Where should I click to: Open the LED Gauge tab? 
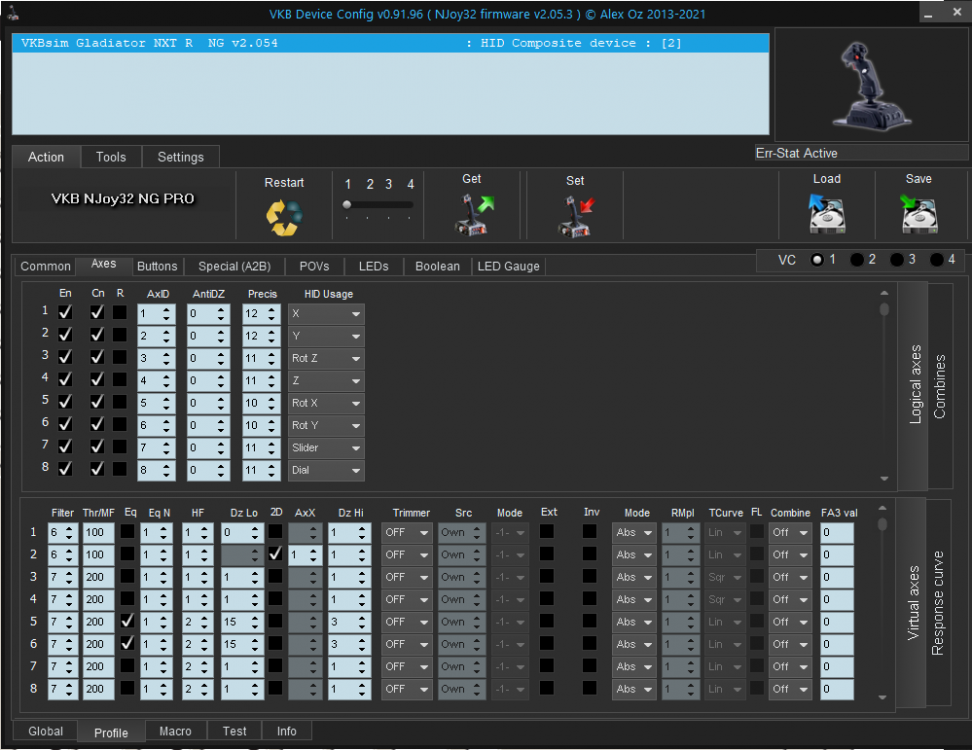[x=508, y=266]
